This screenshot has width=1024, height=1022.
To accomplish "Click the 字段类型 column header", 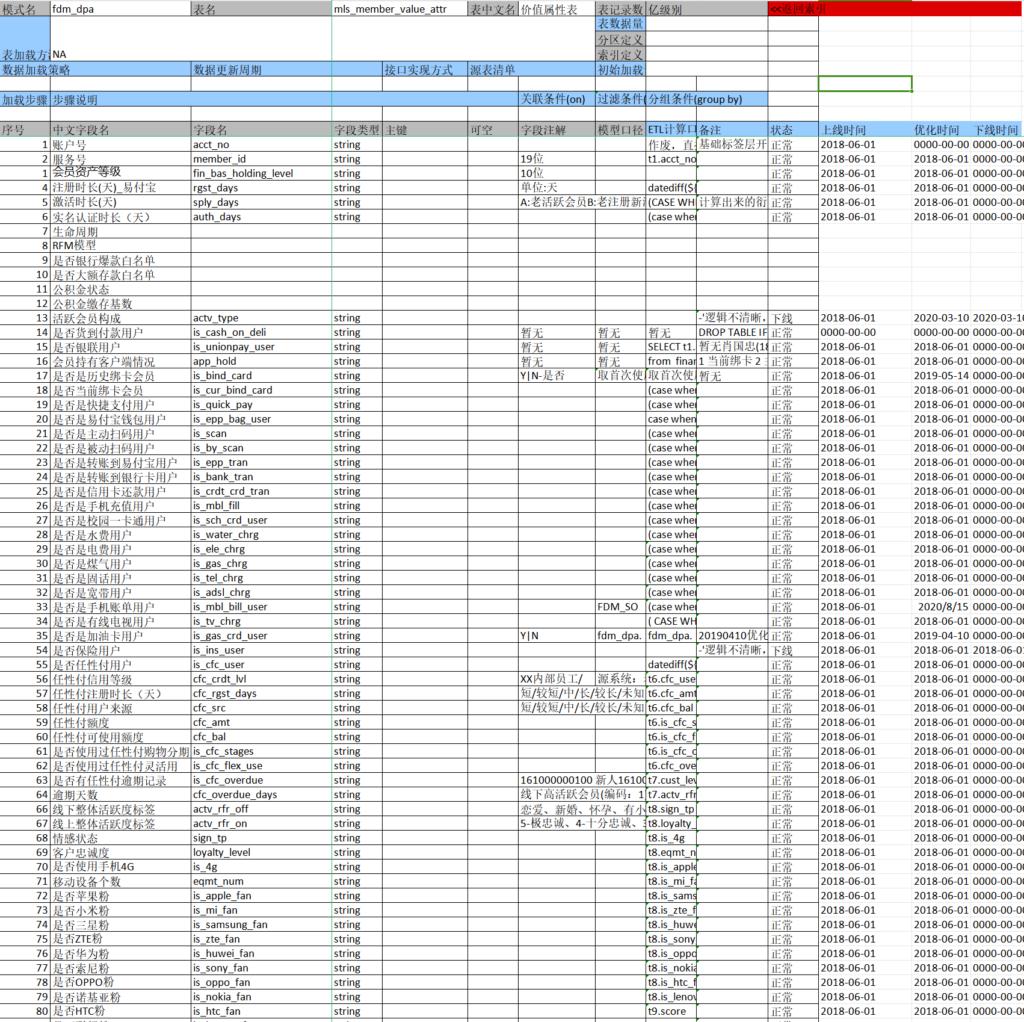I will click(x=357, y=130).
